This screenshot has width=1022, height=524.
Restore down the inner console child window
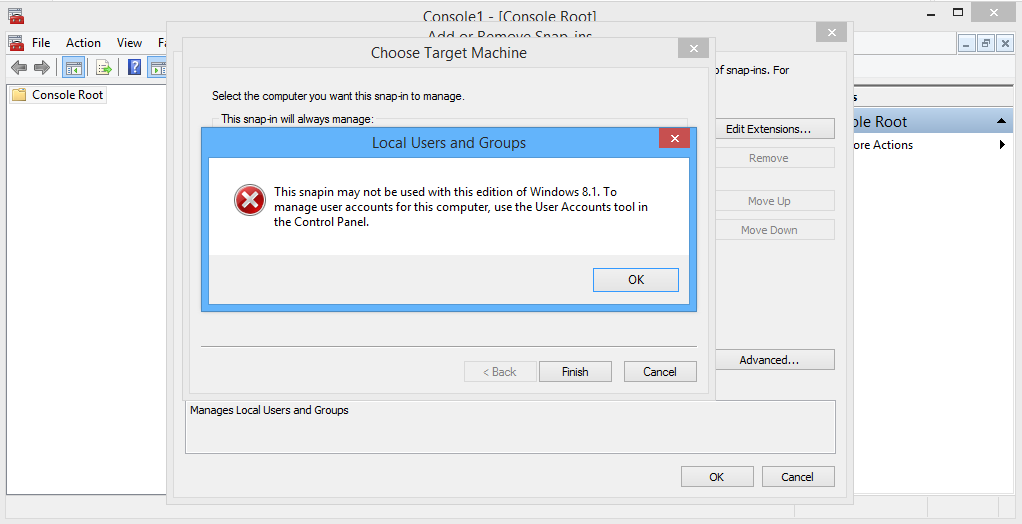pos(985,43)
